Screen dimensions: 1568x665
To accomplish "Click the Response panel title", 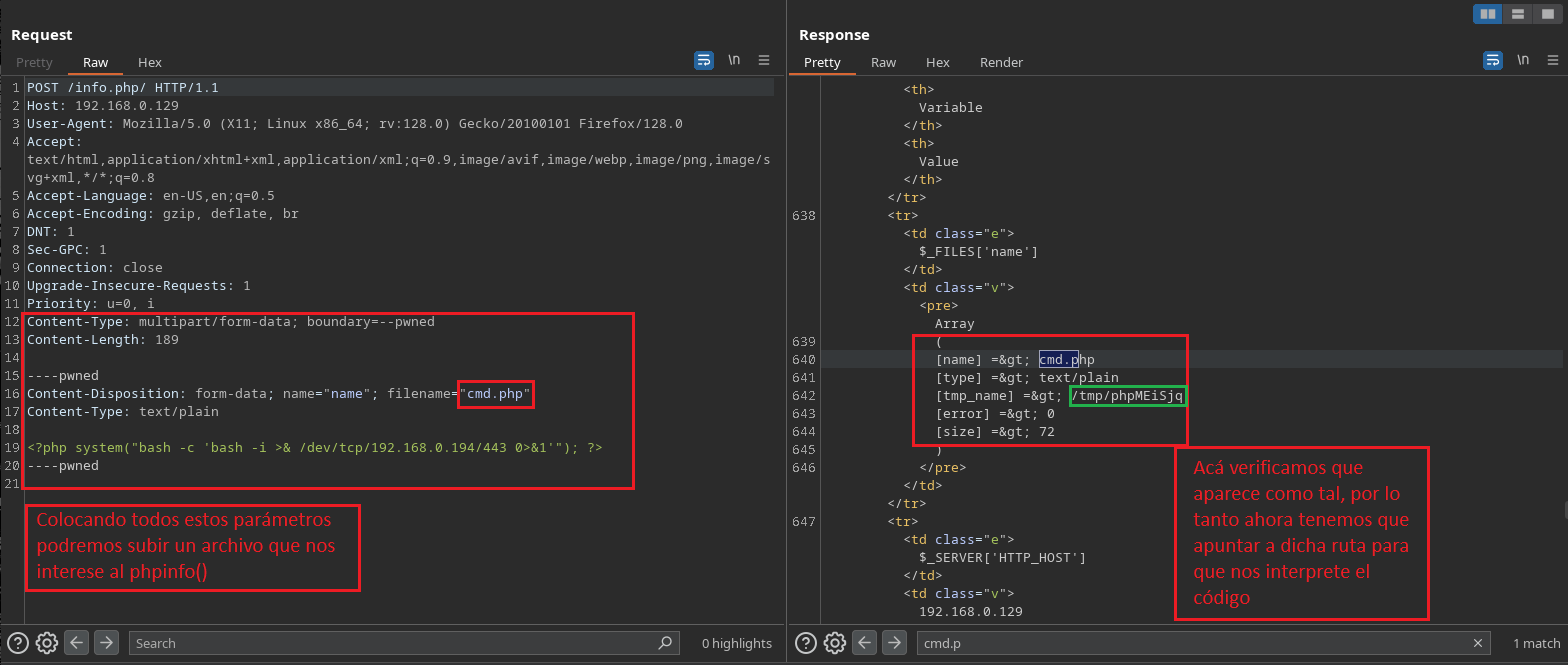I will click(x=834, y=35).
